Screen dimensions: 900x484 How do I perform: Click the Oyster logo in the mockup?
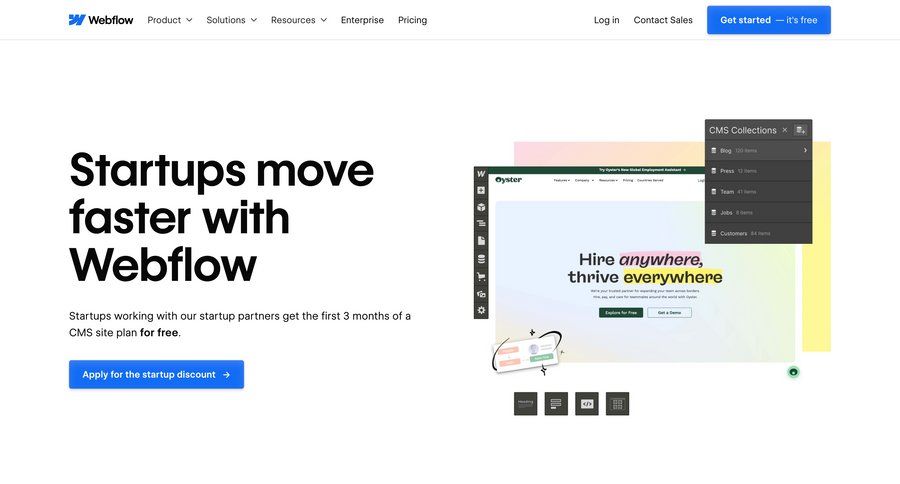[x=509, y=180]
